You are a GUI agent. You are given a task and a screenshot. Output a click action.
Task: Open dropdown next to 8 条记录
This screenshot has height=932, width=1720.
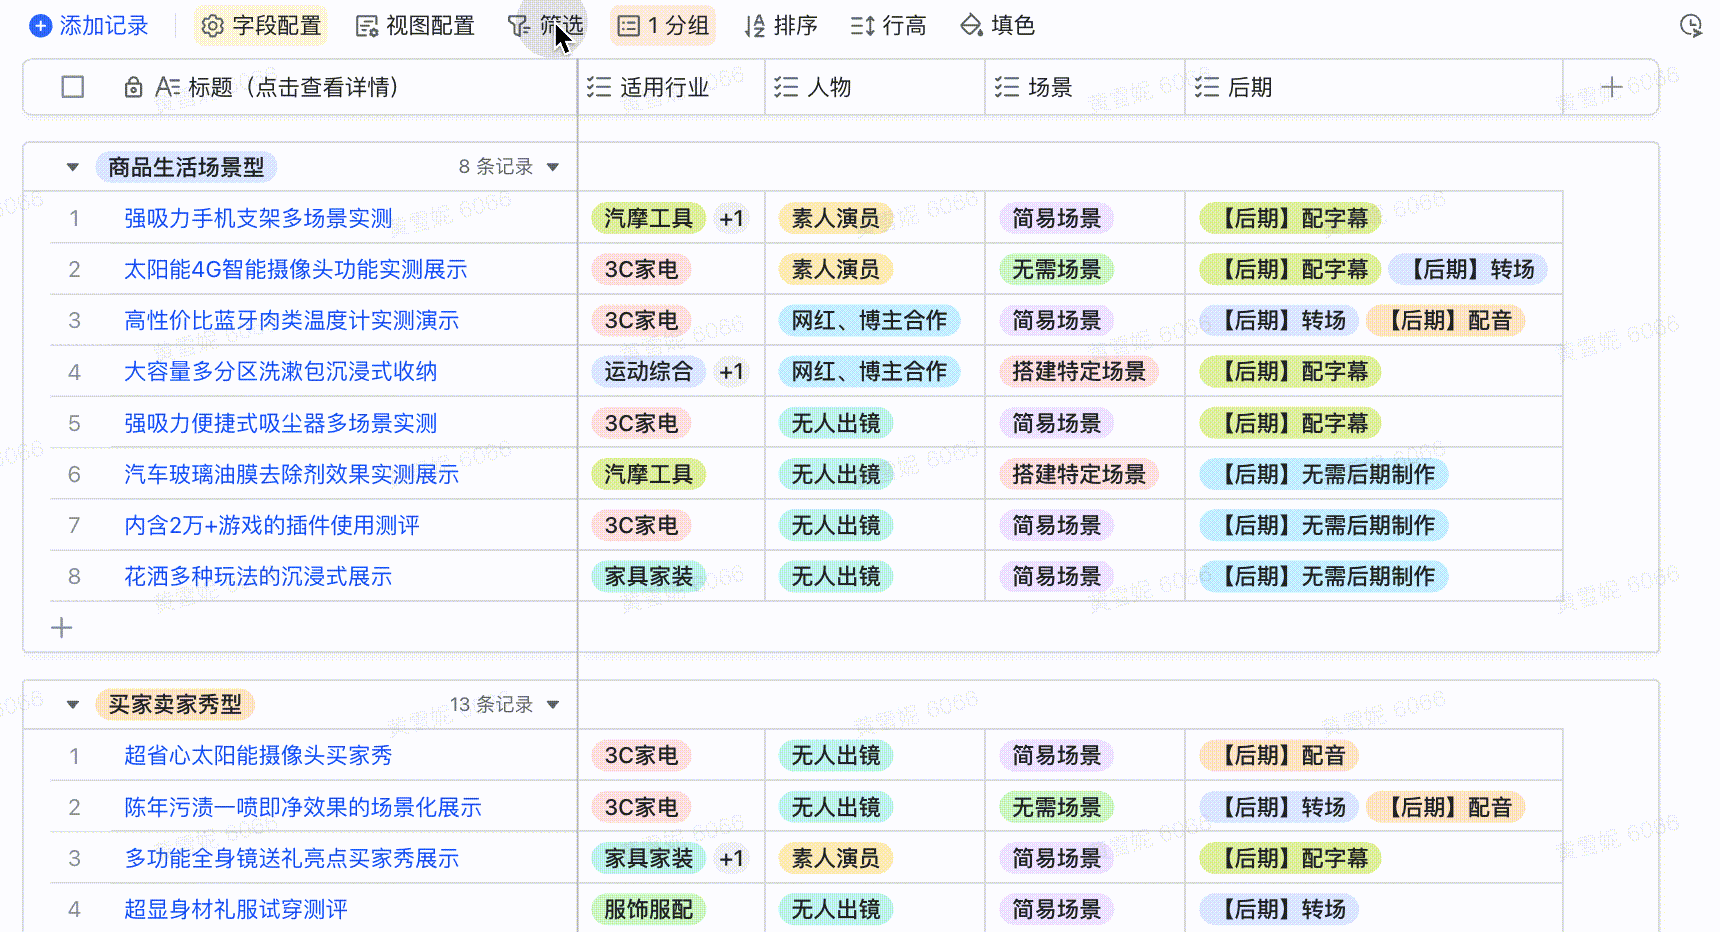tap(553, 167)
